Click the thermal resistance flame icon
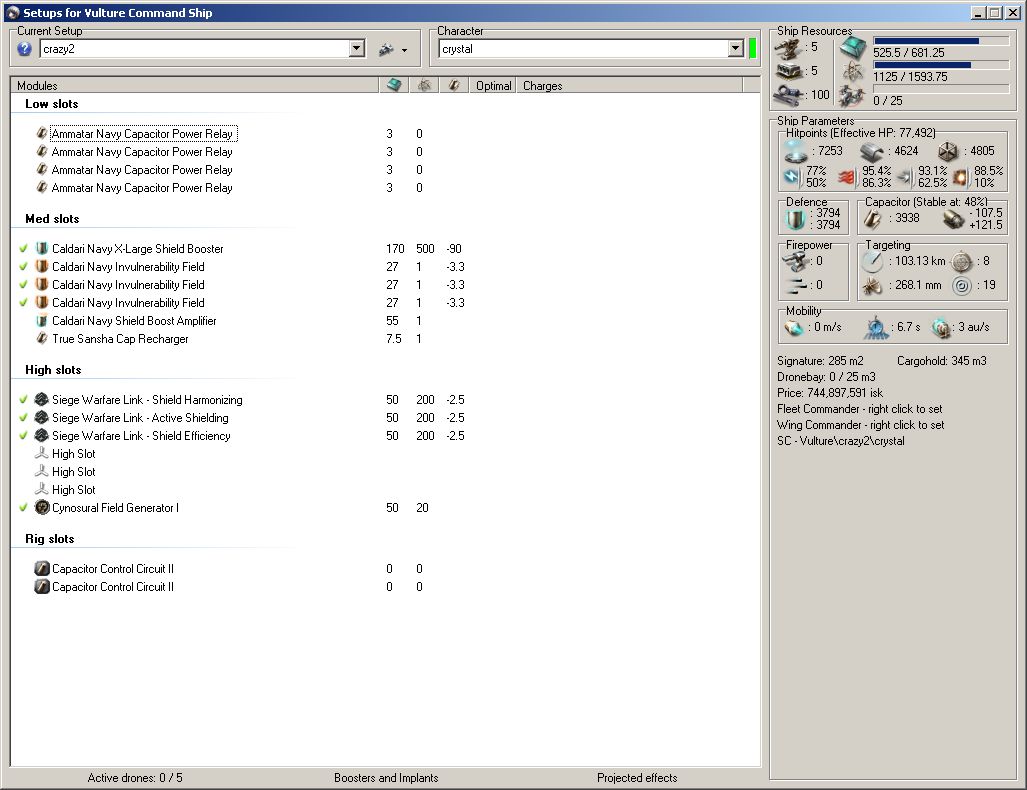The width and height of the screenshot is (1027, 790). pyautogui.click(x=848, y=177)
